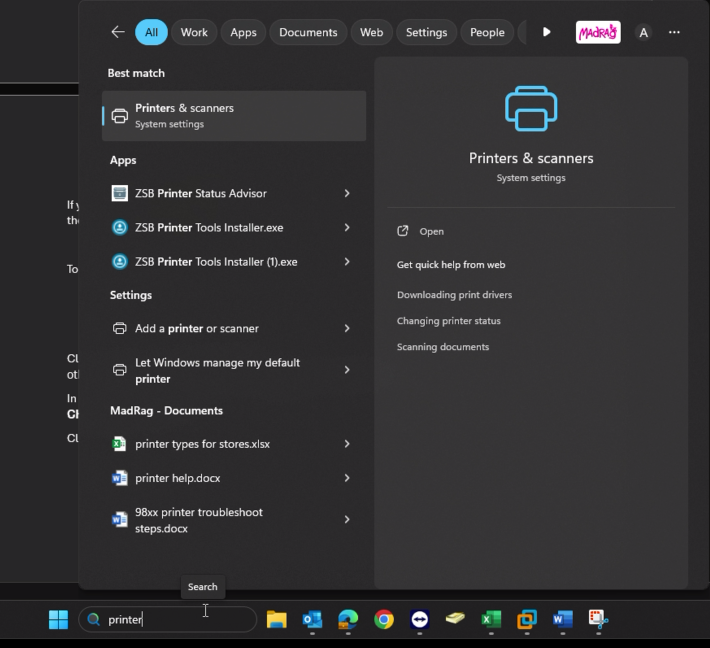Go back using the search panel arrow
This screenshot has height=648, width=710.
point(118,32)
